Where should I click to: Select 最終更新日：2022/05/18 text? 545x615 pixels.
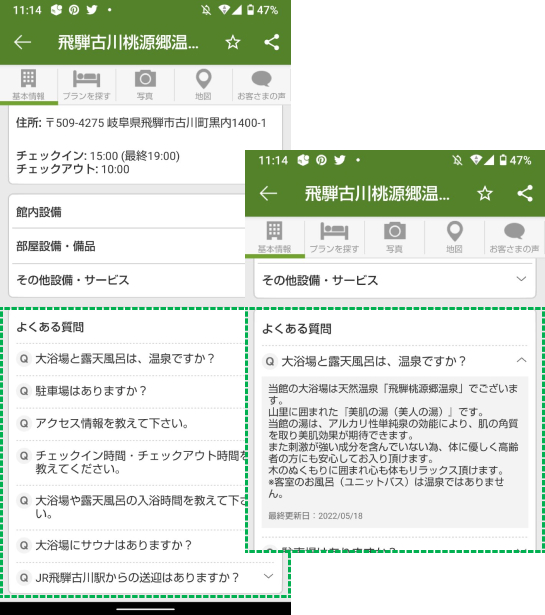click(x=315, y=516)
